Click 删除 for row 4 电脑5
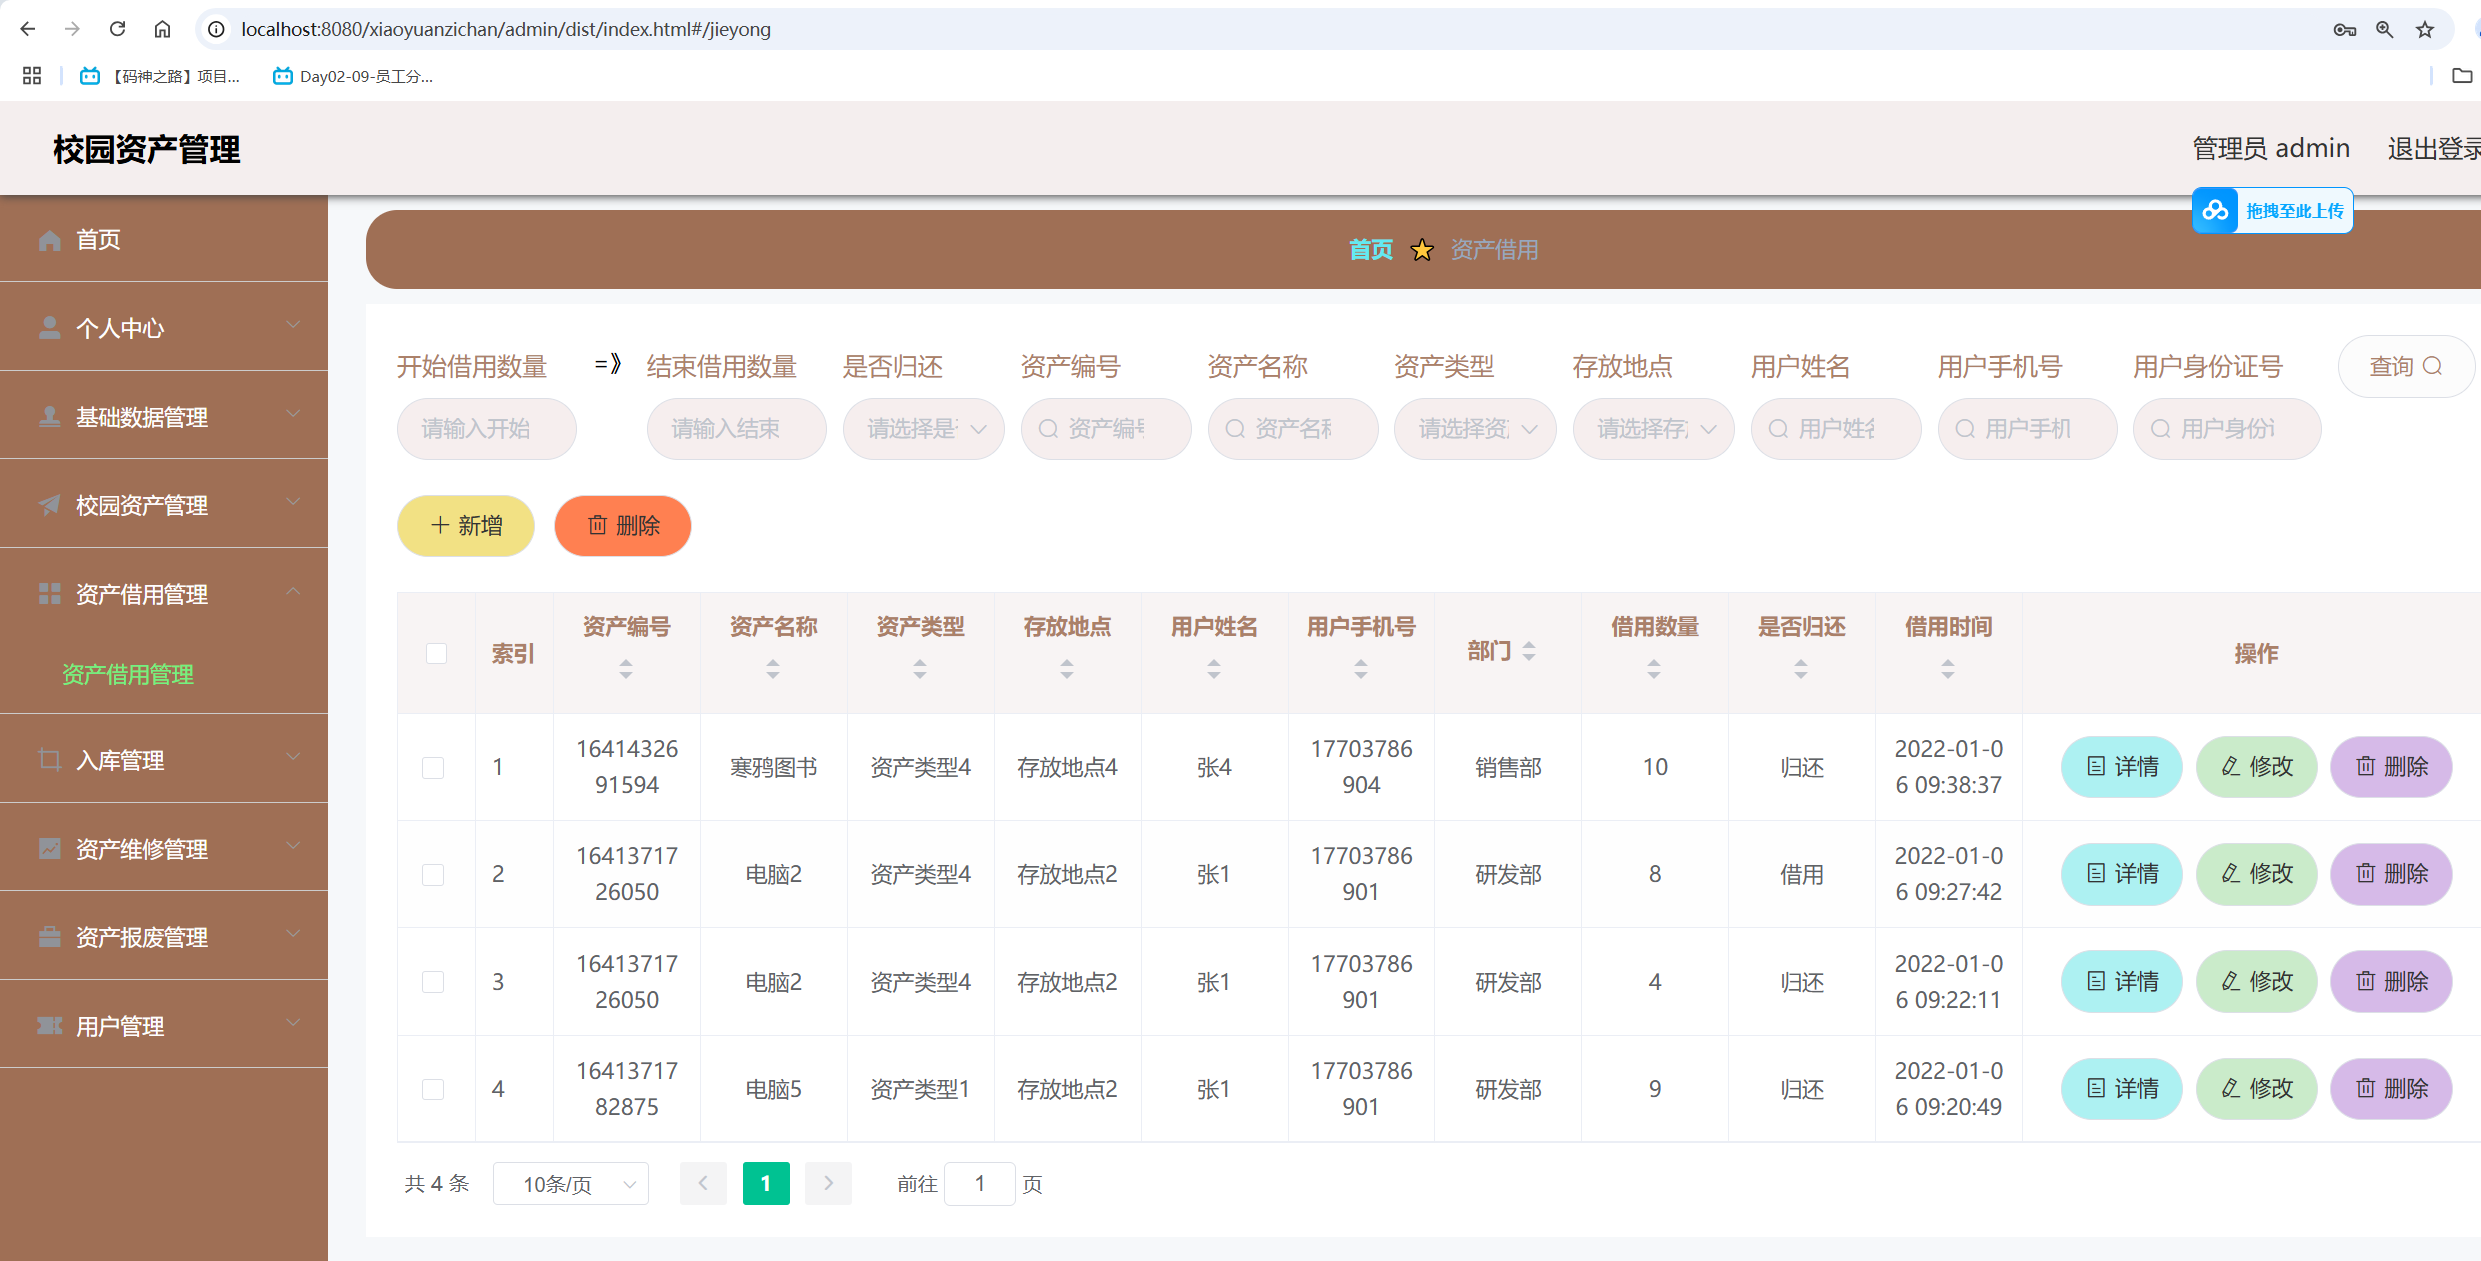 point(2391,1089)
